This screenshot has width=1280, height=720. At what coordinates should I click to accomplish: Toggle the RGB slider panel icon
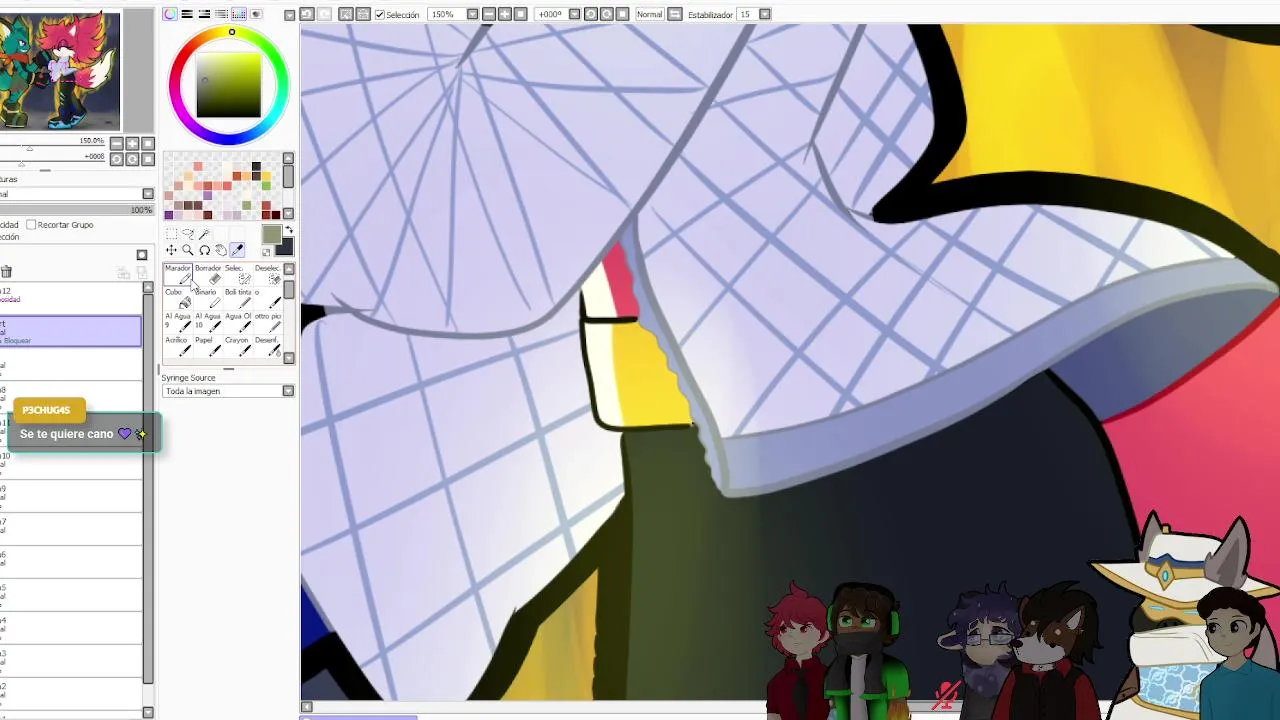[187, 14]
